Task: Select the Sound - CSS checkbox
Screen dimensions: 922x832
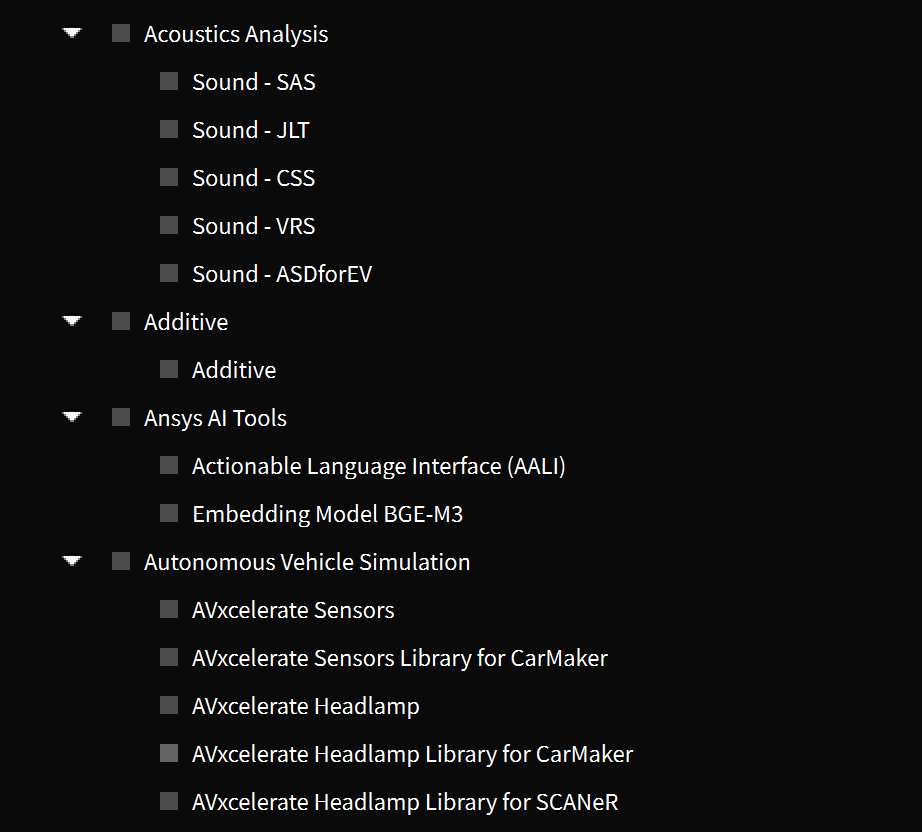Action: point(169,177)
